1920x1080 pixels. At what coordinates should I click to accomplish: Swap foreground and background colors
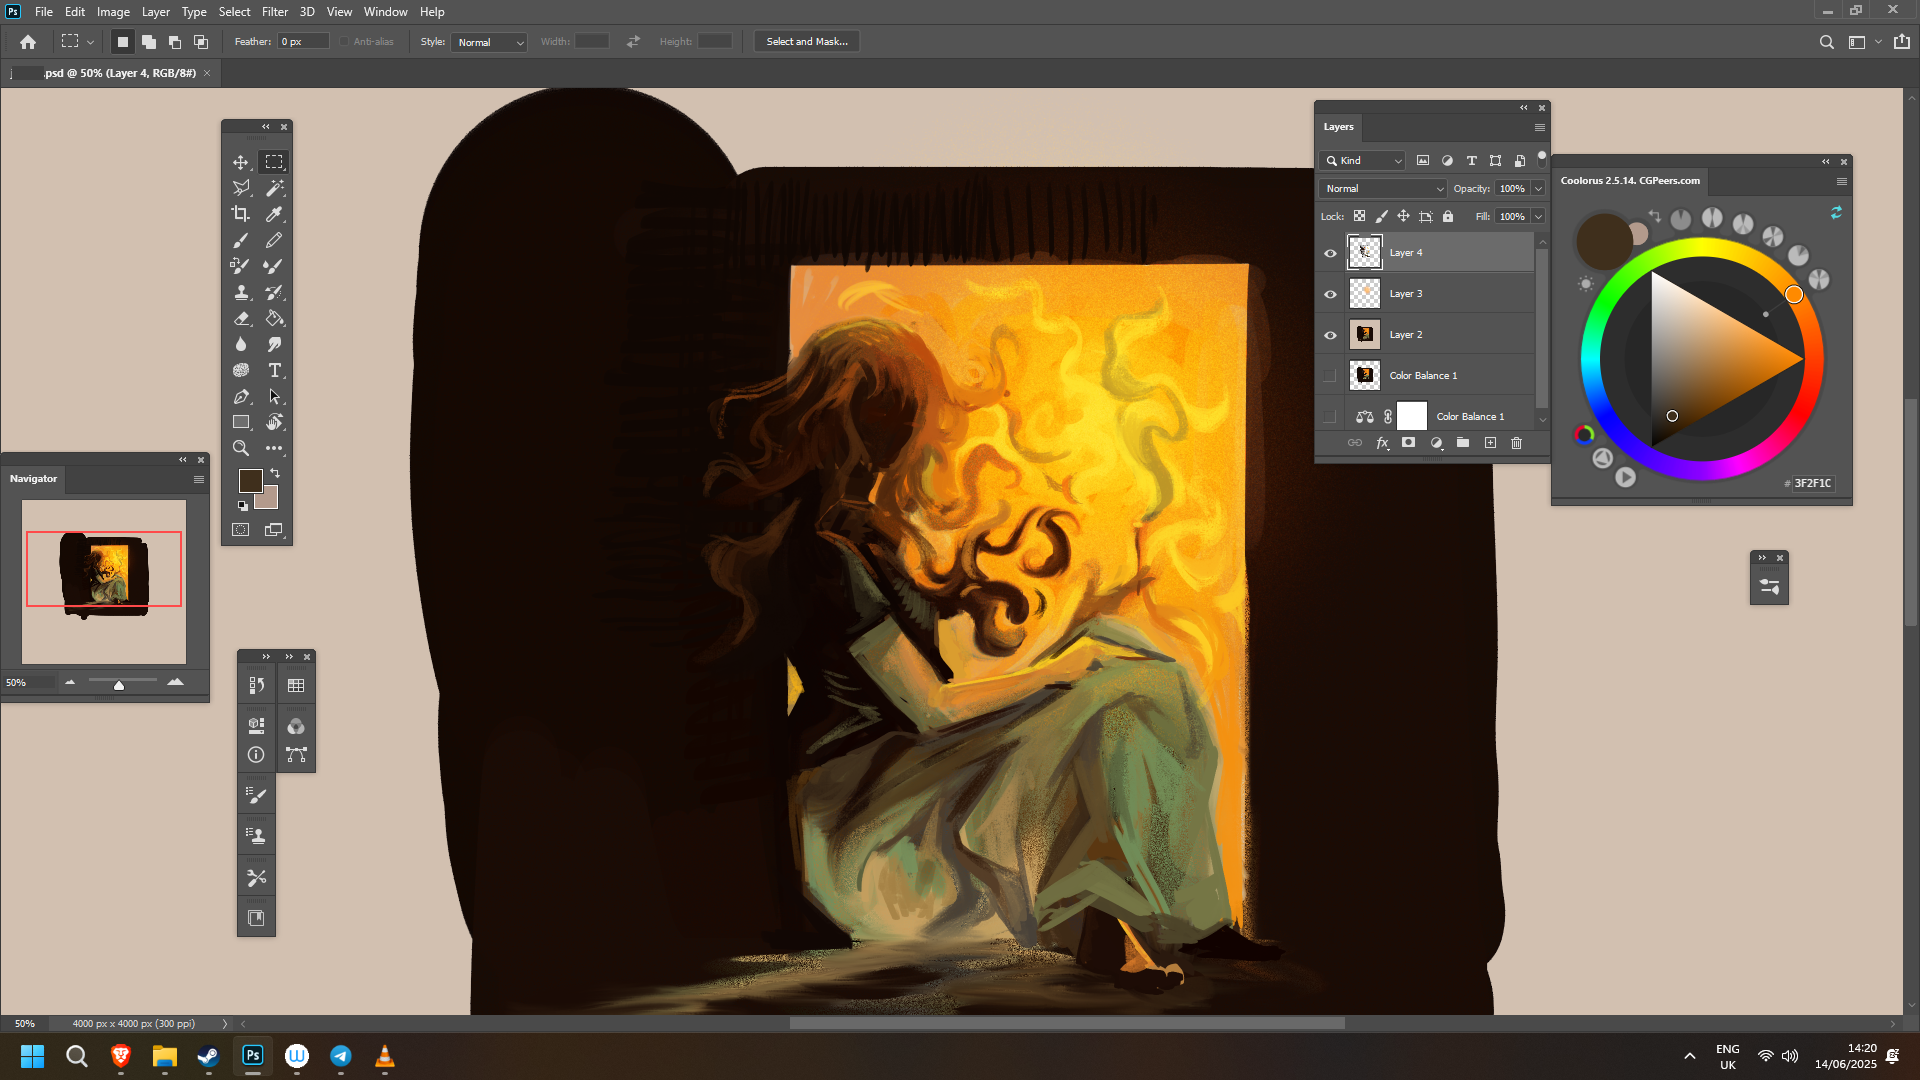pyautogui.click(x=275, y=473)
